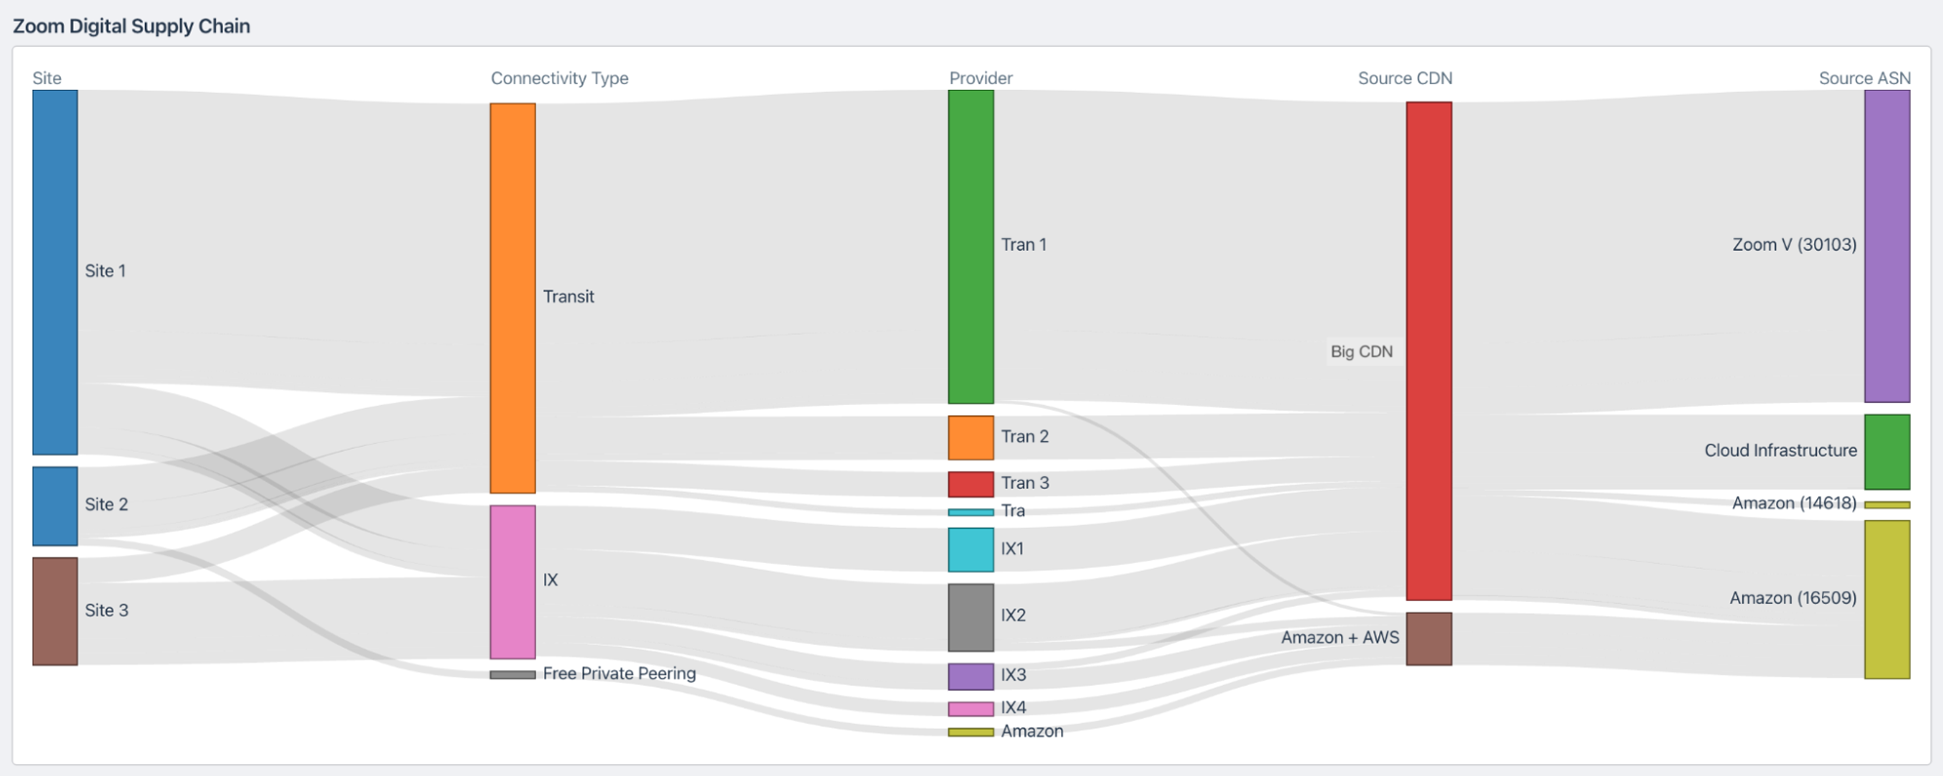Select the green Cloud Infrastructure node
Screen dimensions: 1943x776
1887,452
